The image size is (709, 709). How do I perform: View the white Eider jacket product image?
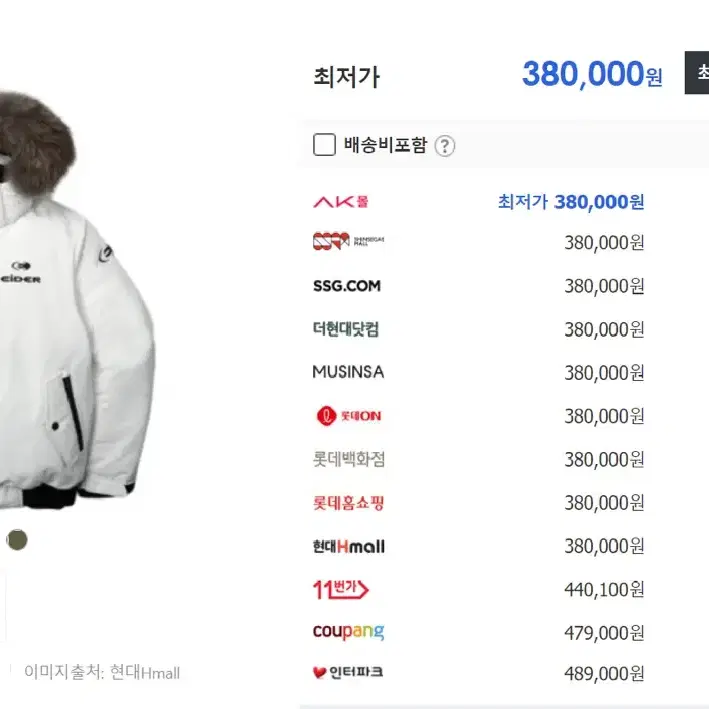tap(77, 298)
